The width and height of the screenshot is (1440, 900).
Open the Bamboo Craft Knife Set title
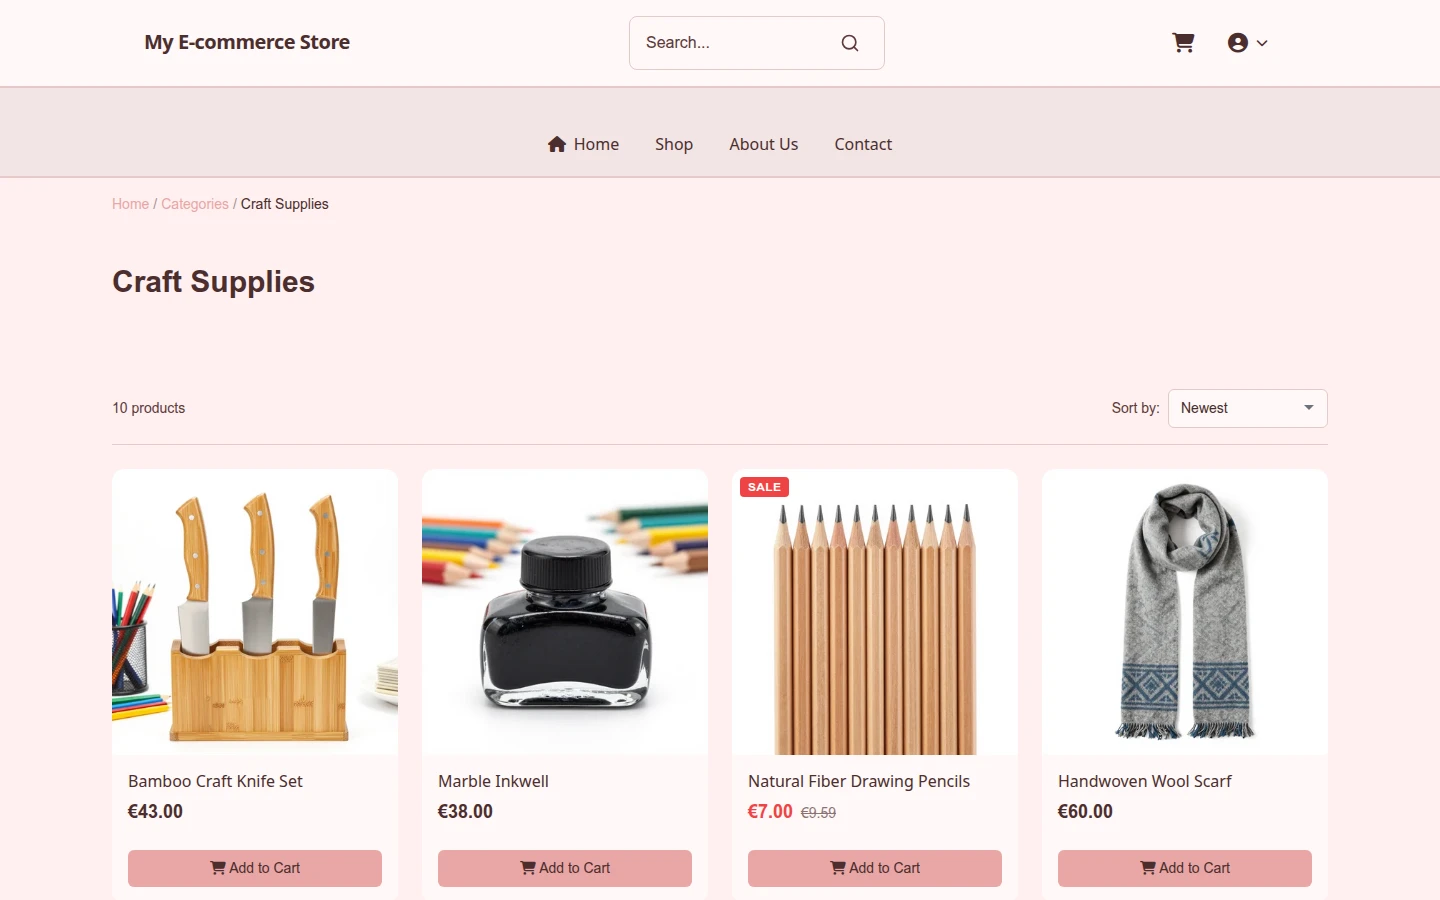click(215, 781)
